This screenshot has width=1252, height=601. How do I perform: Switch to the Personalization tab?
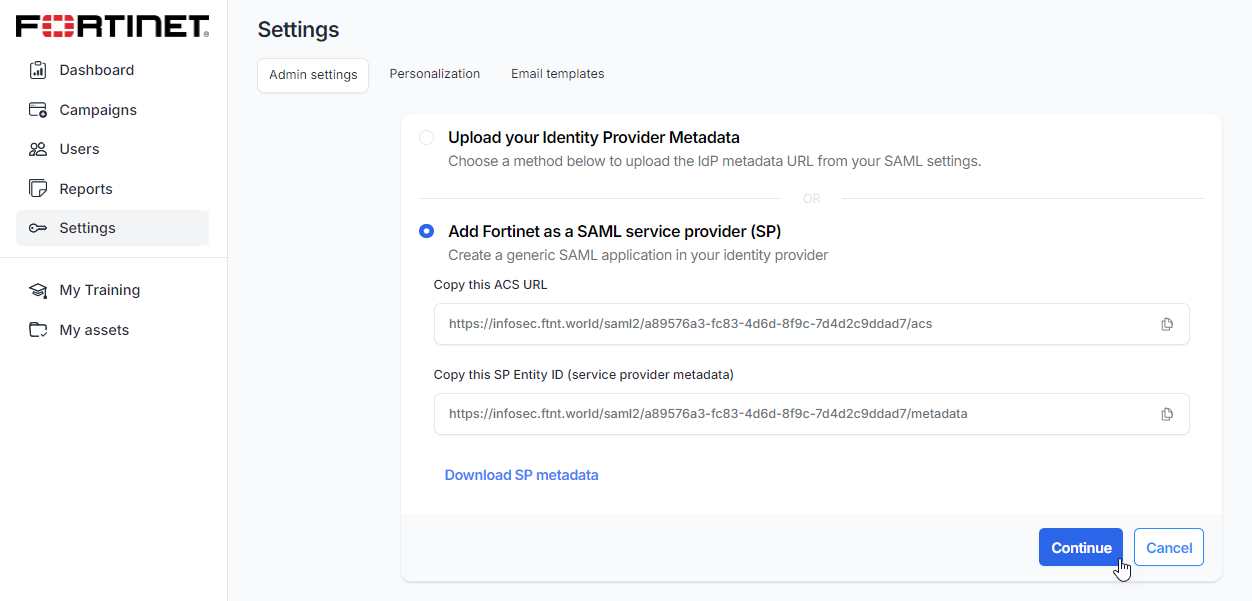click(435, 74)
